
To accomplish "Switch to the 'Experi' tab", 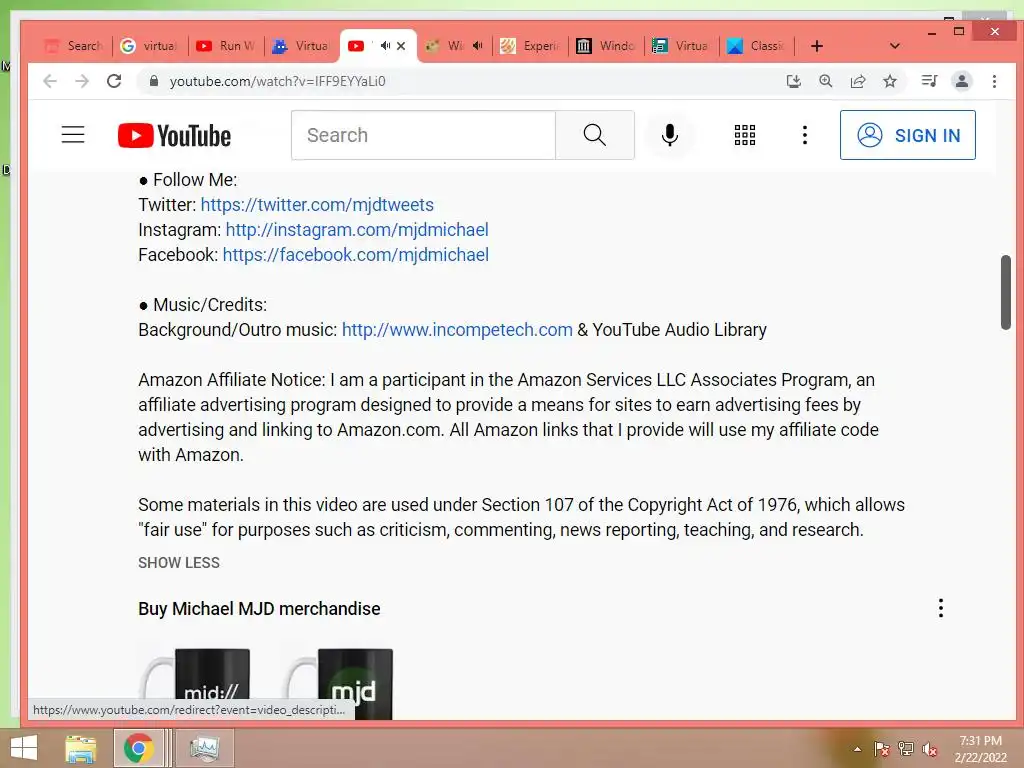I will 530,46.
